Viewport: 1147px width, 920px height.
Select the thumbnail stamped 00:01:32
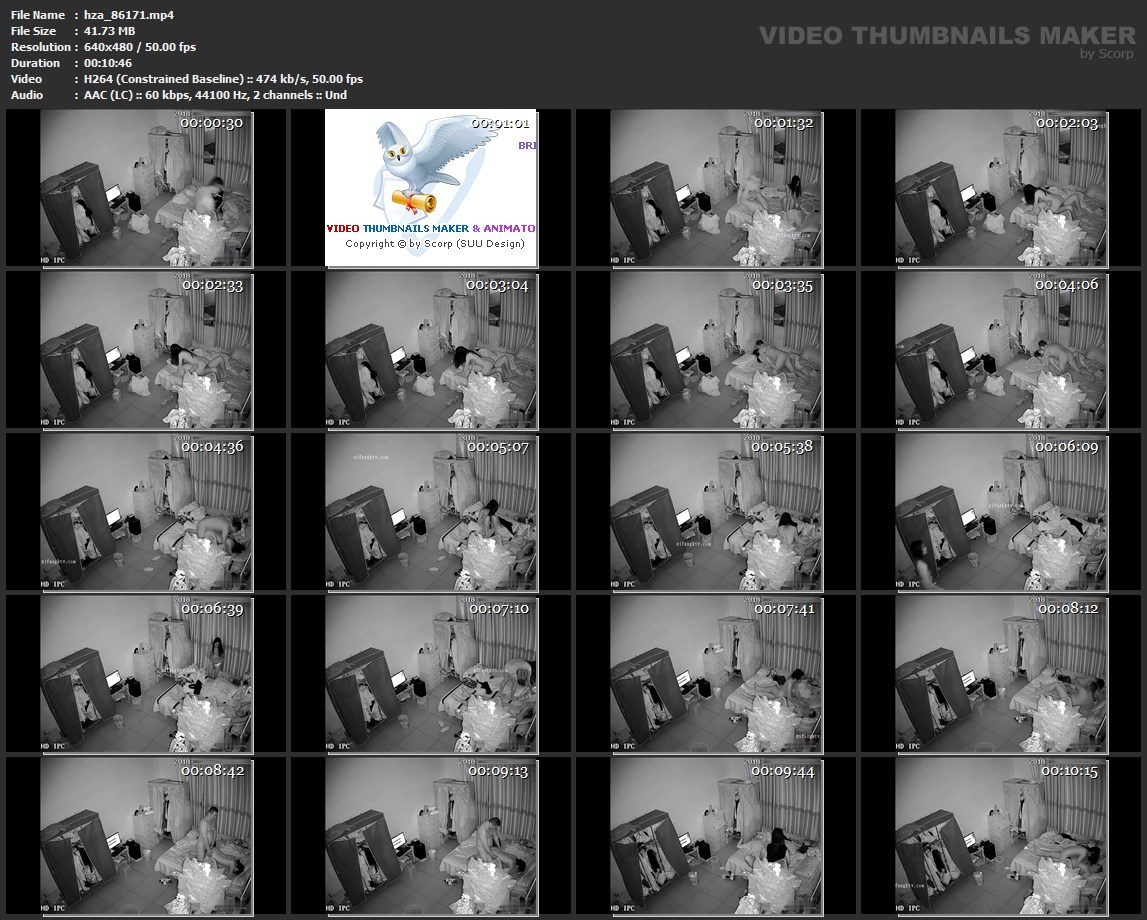tap(716, 188)
